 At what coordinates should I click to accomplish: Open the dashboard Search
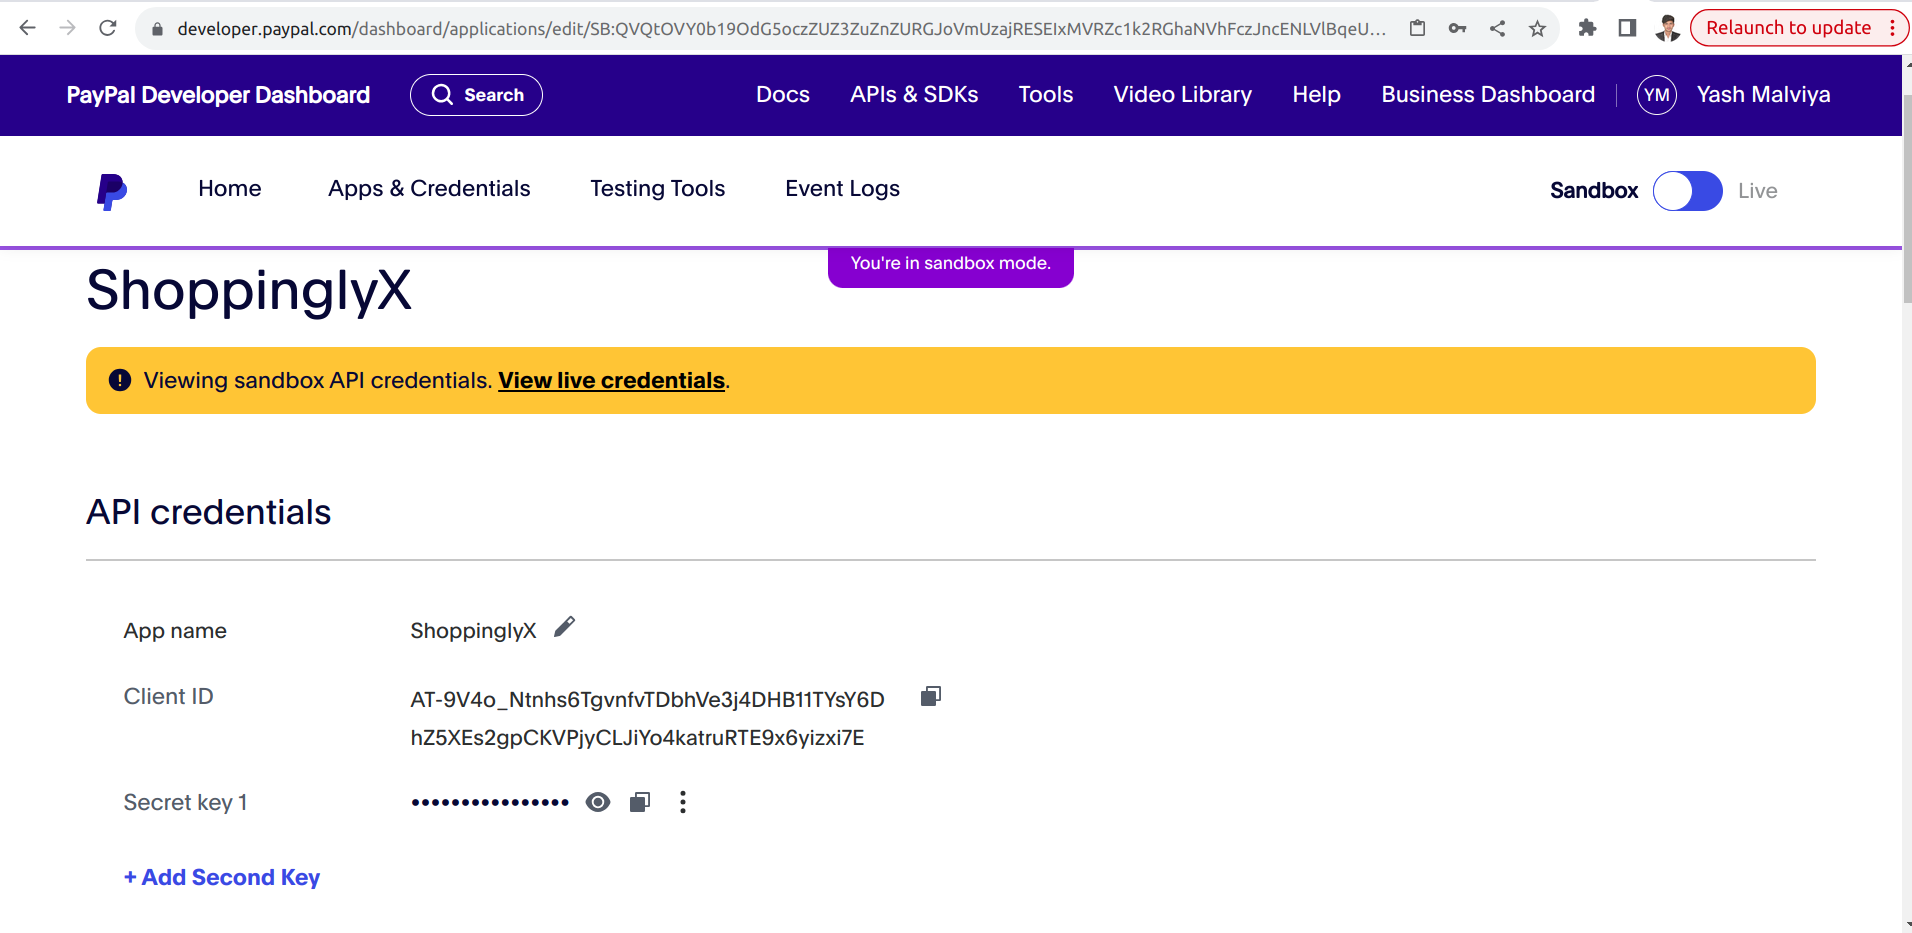[x=476, y=94]
